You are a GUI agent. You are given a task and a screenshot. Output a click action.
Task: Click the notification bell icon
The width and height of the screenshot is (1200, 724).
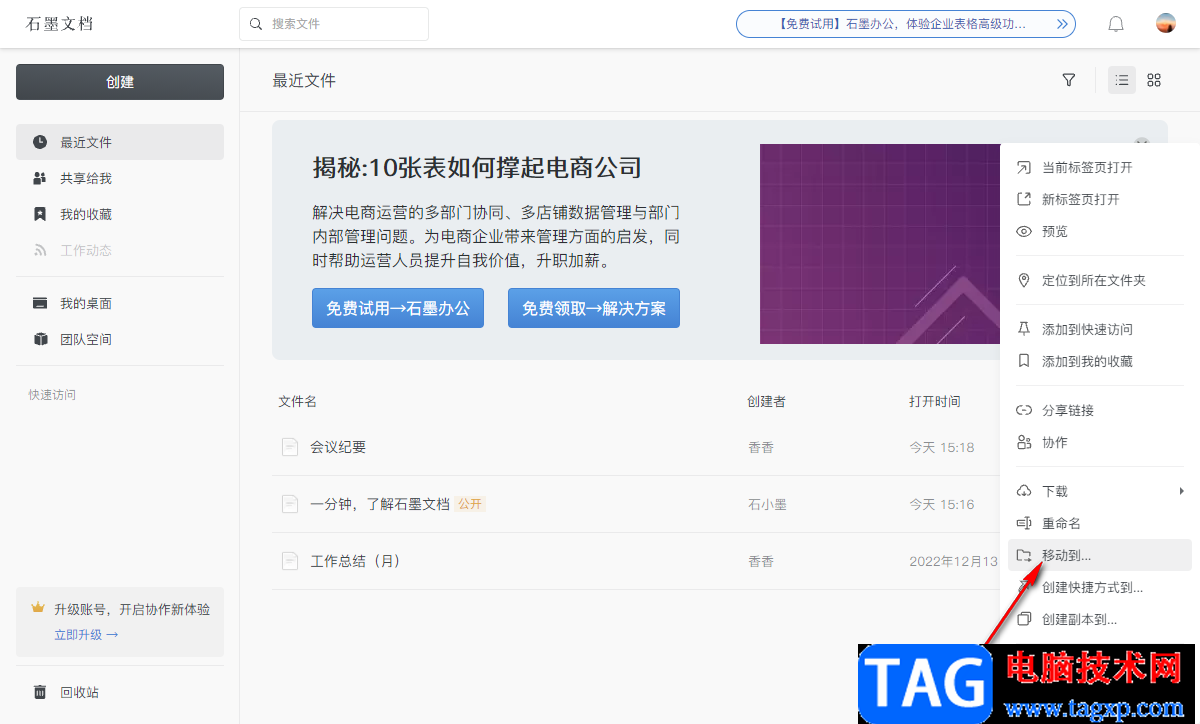click(1116, 24)
